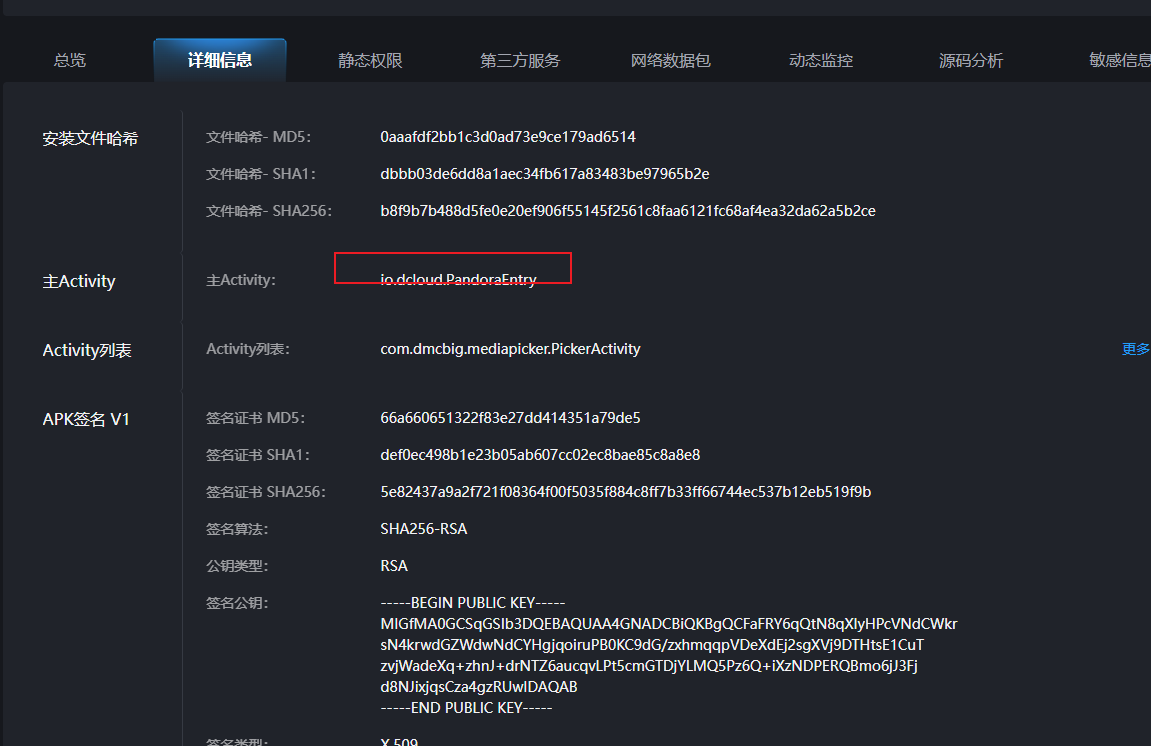Open the 源码分析 tab
This screenshot has width=1151, height=746.
[970, 61]
